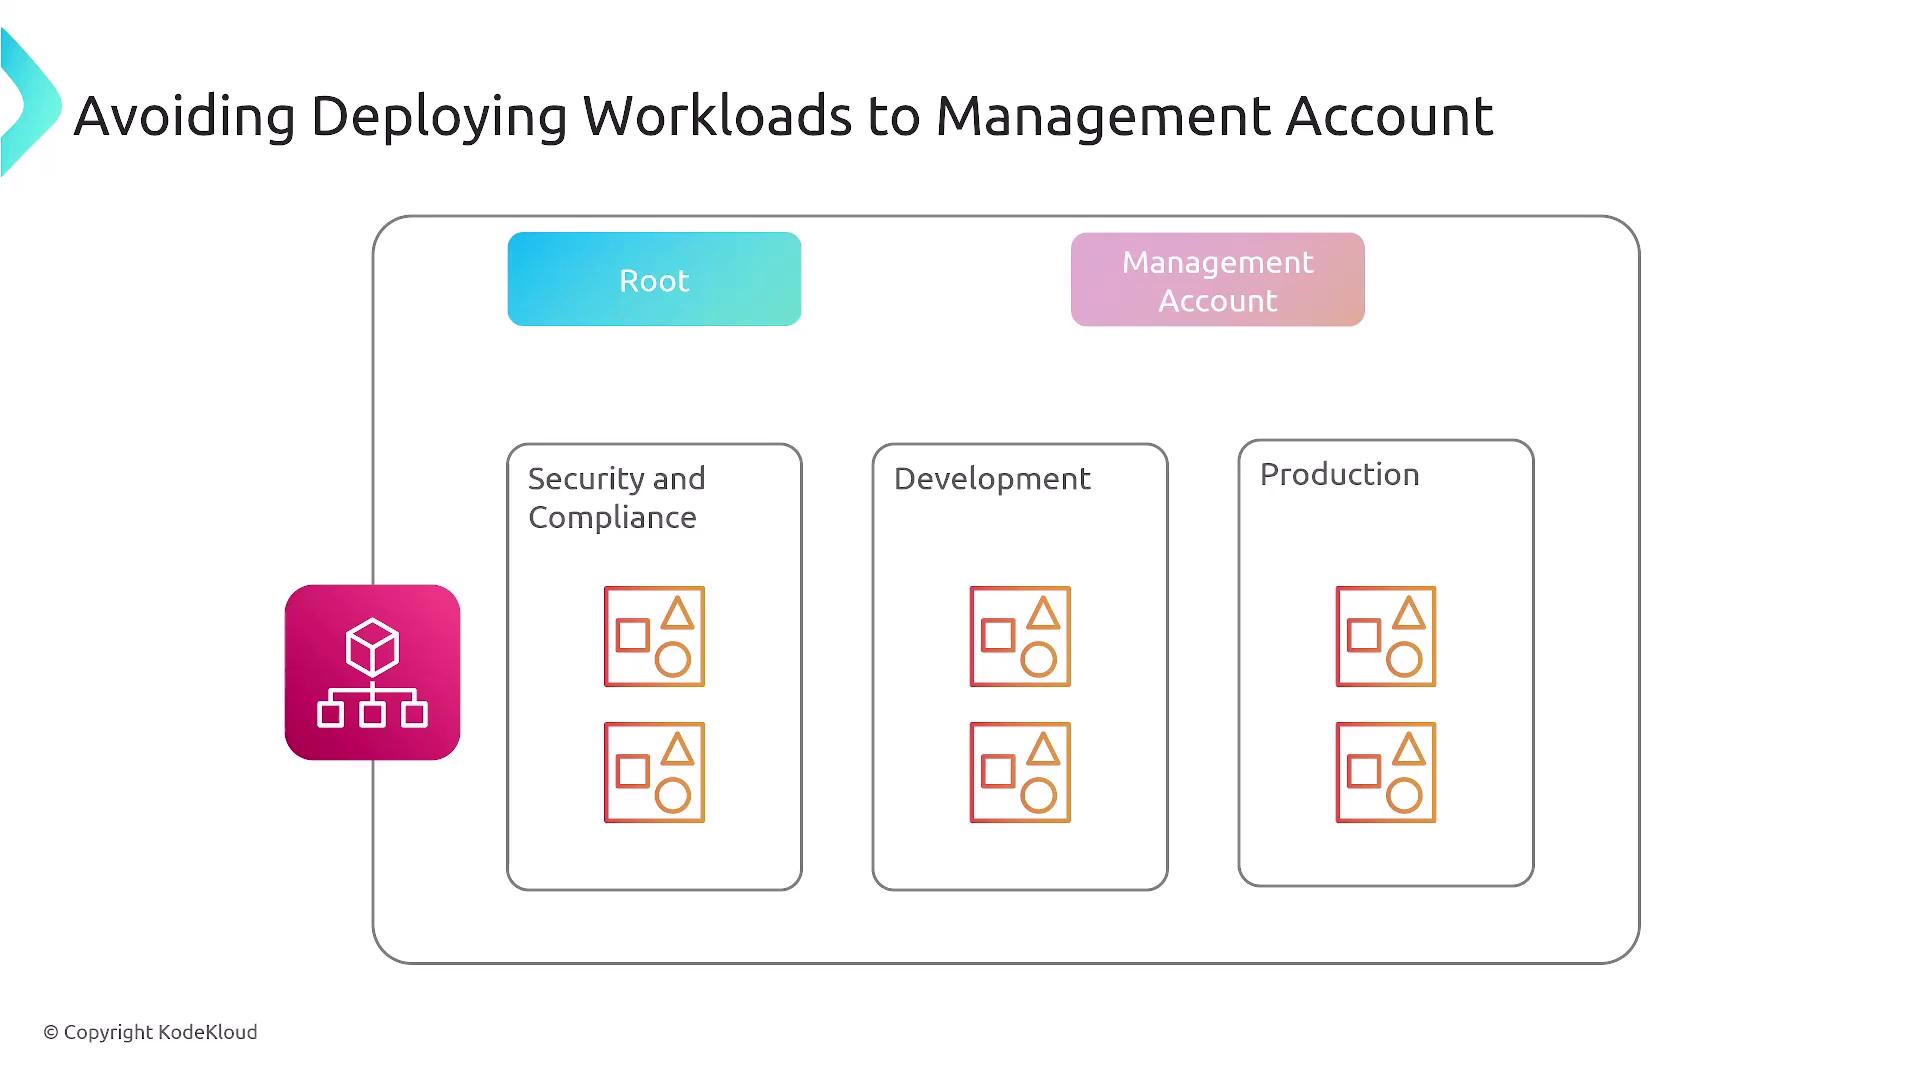Select bottom account icon in Security and Compliance
Screen dimensions: 1920x1080
654,772
